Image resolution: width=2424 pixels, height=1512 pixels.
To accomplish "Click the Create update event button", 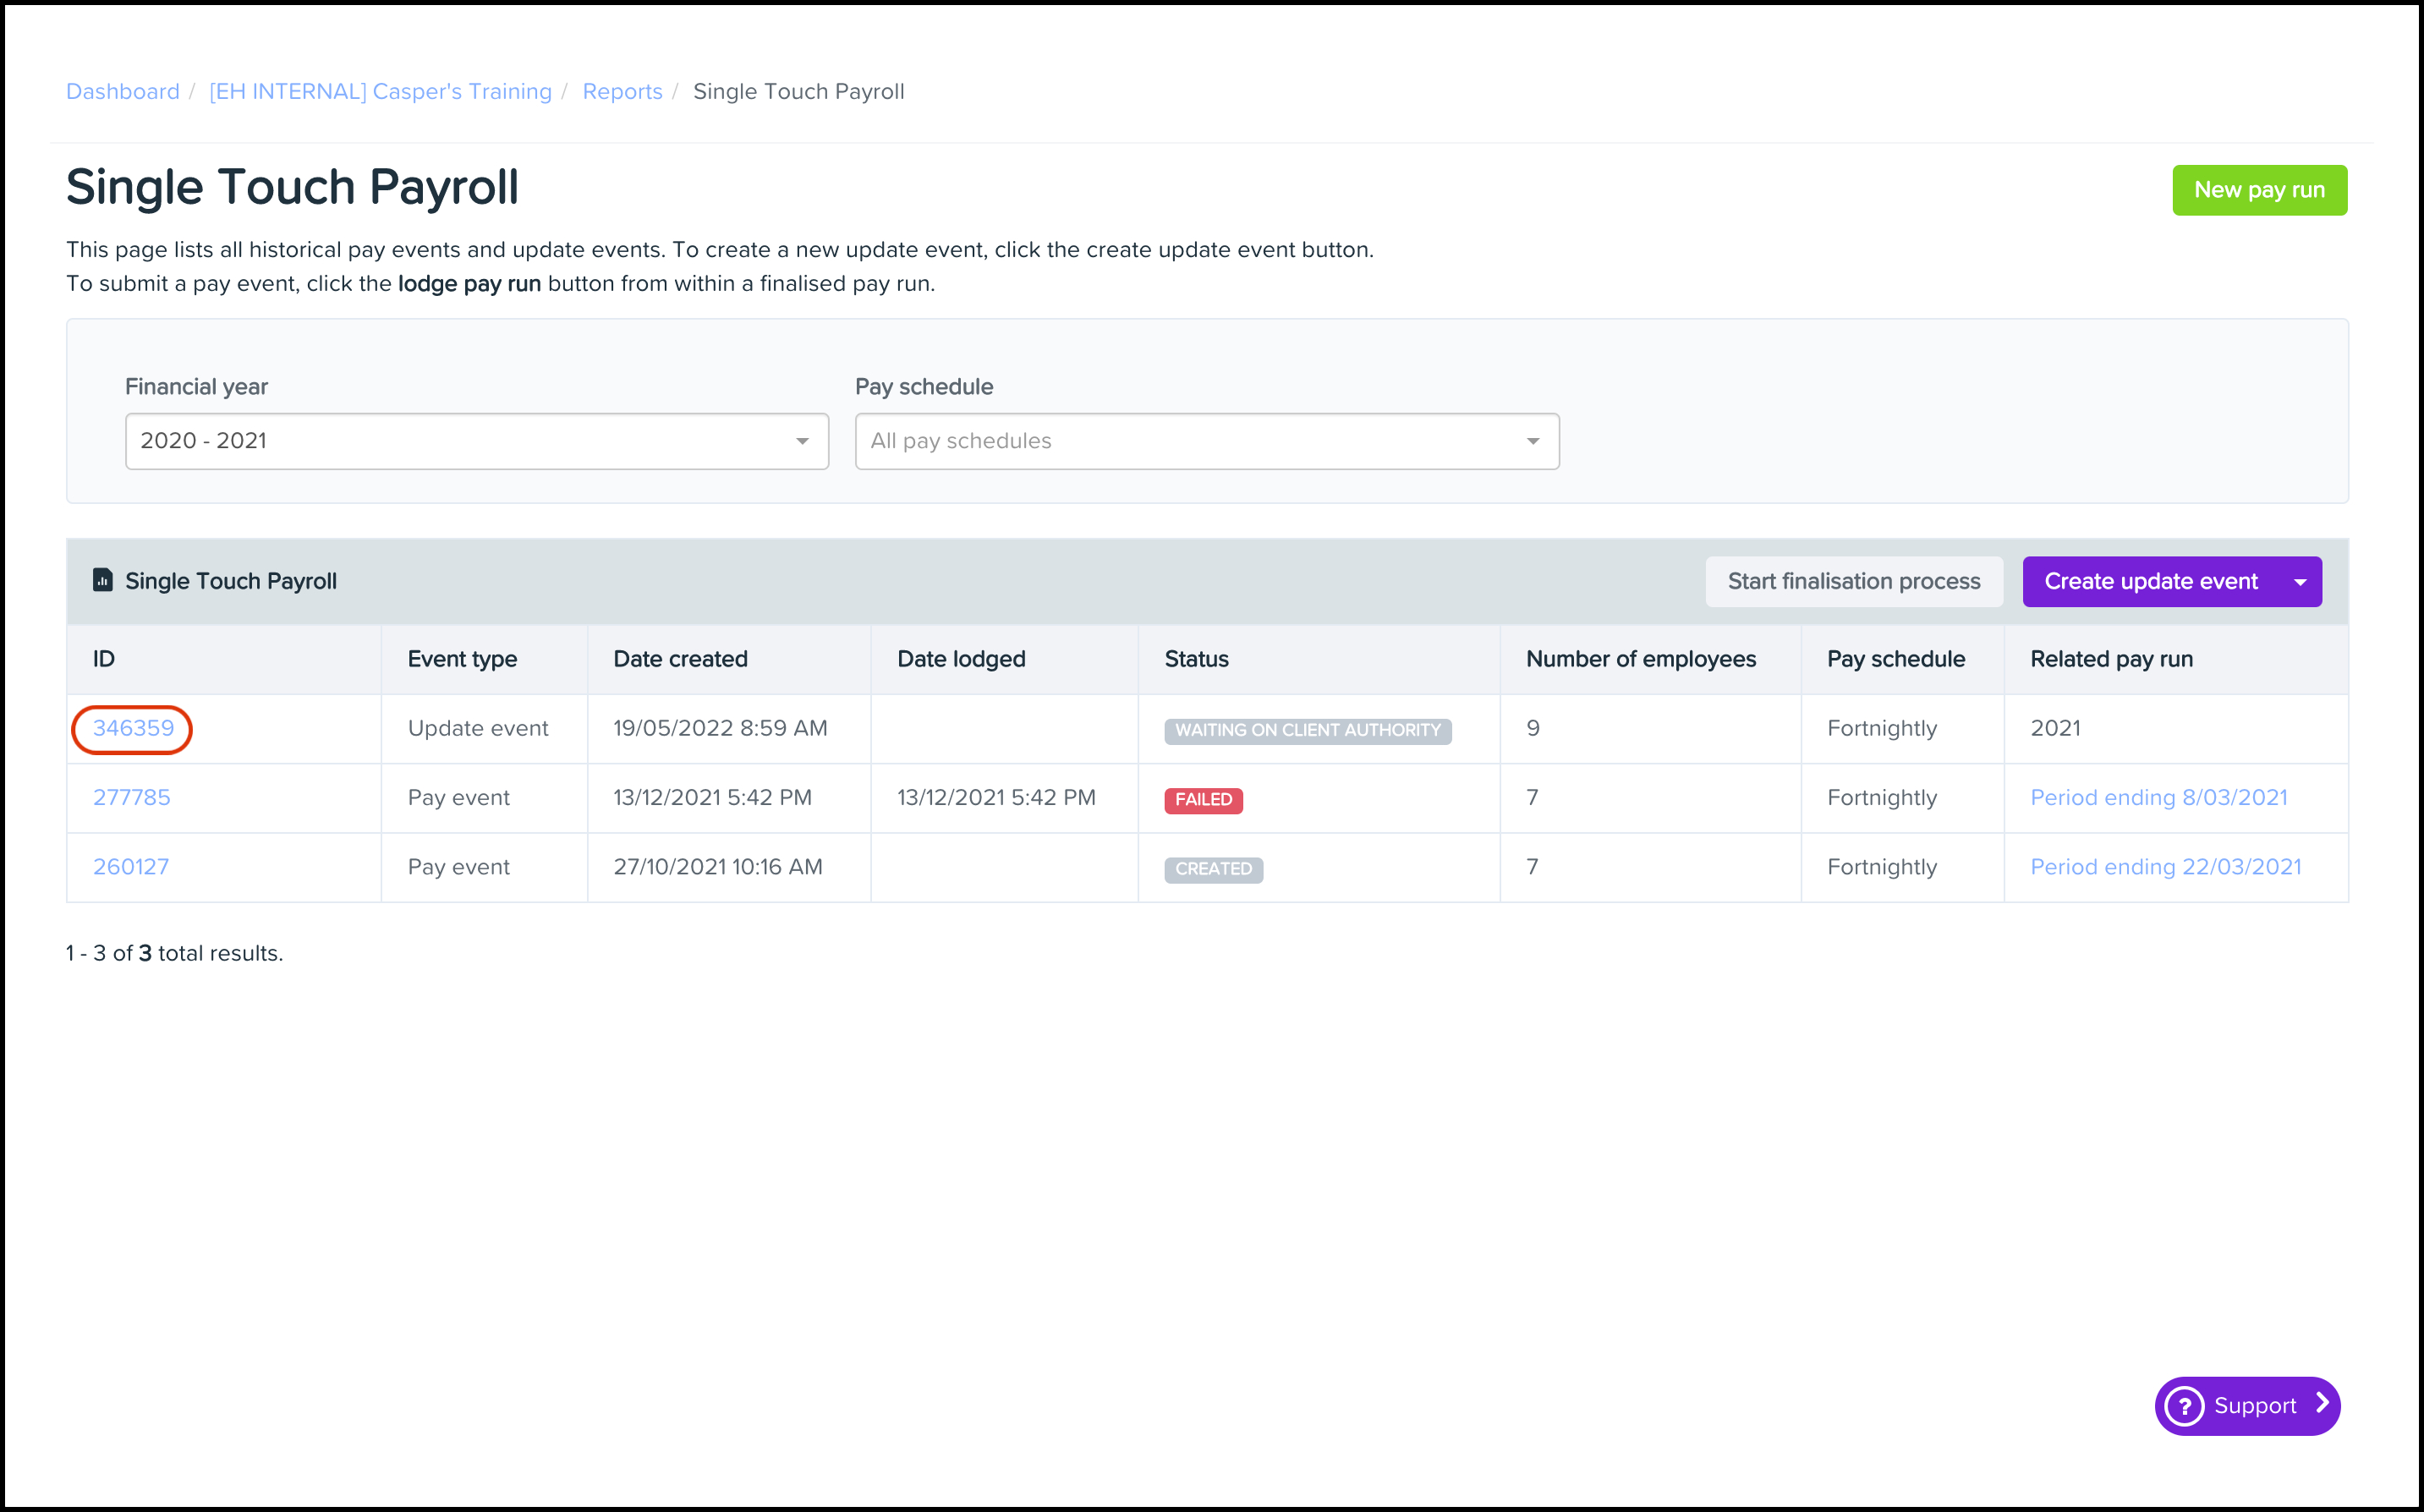I will (x=2150, y=581).
